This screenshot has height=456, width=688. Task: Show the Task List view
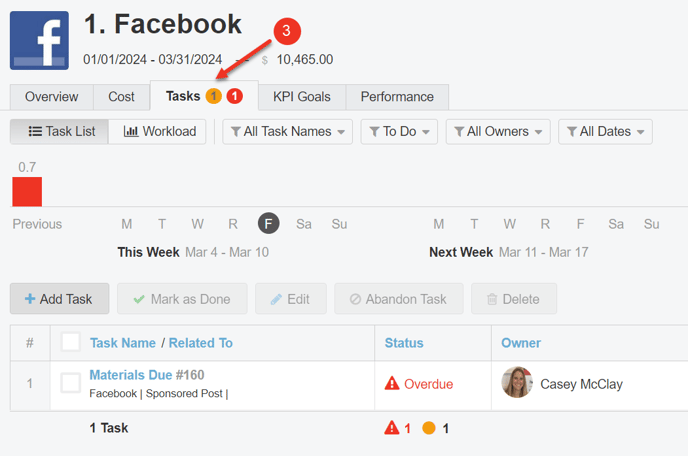(59, 131)
